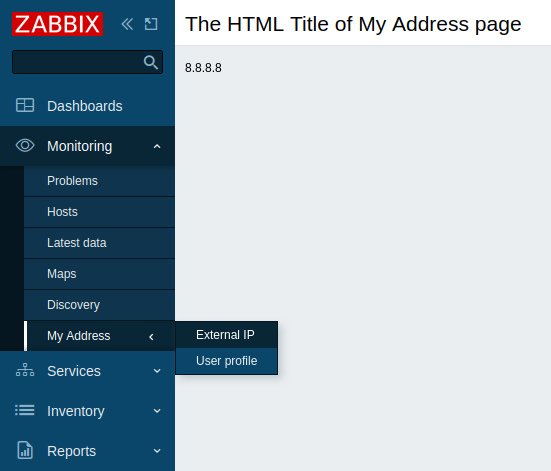Click the My Address submenu arrow

click(x=151, y=337)
